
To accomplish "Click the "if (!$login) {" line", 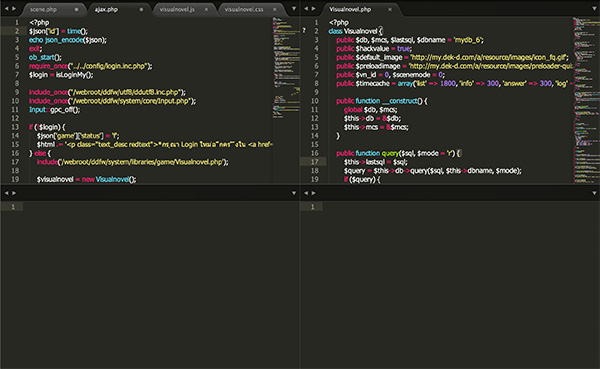I will click(x=47, y=127).
